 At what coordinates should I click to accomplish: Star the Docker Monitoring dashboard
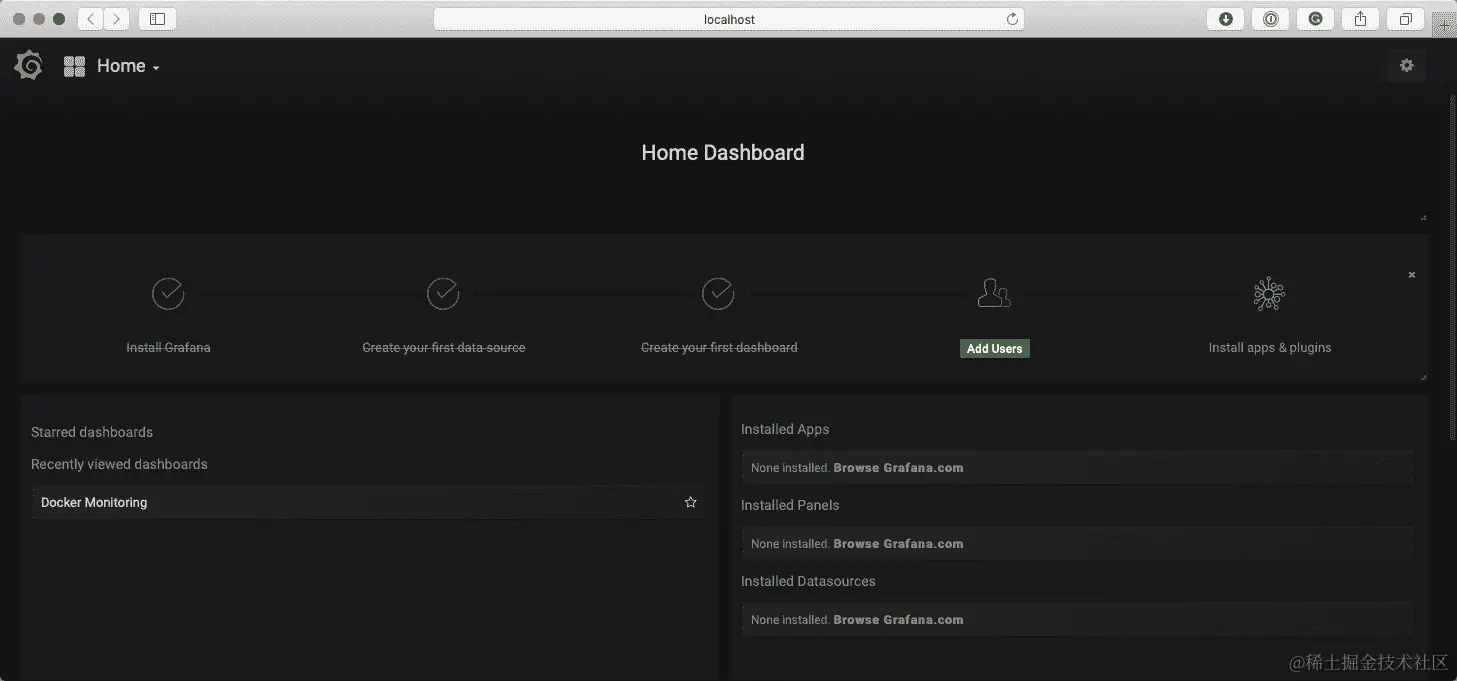[690, 503]
